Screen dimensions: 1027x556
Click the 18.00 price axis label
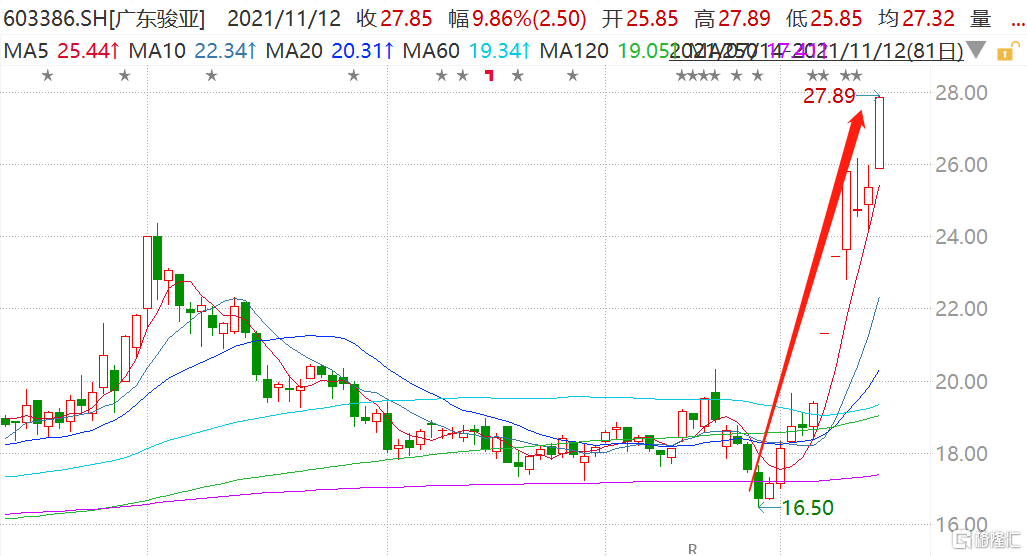[x=961, y=454]
